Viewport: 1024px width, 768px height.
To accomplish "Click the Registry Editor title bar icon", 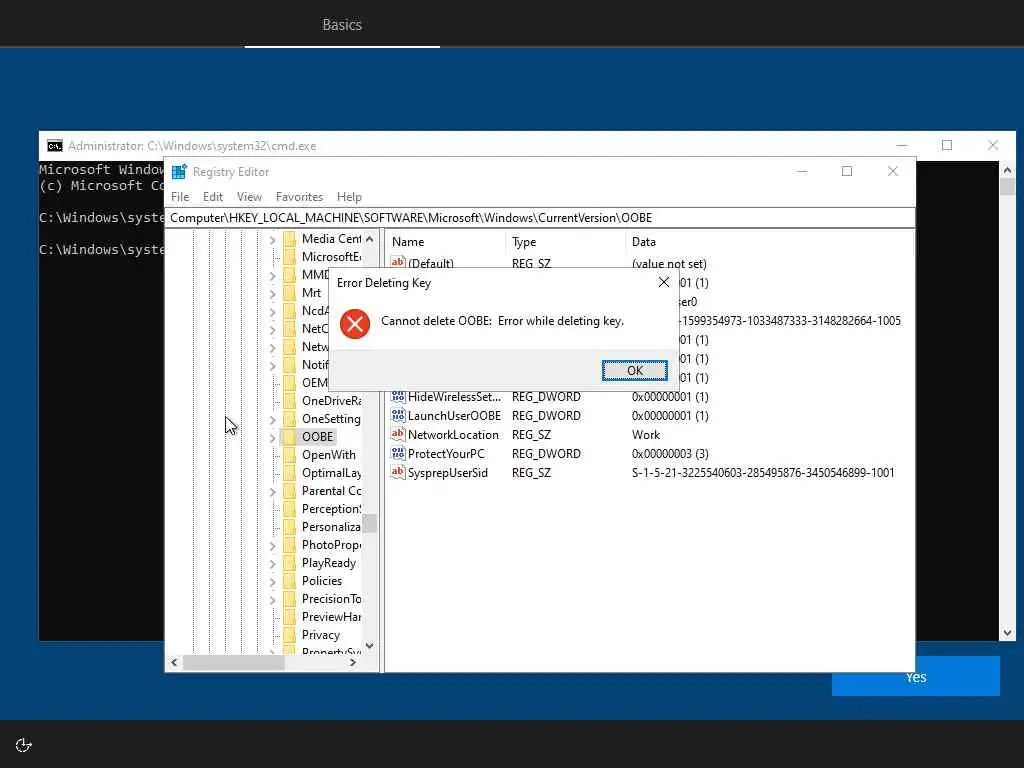I will pos(179,172).
